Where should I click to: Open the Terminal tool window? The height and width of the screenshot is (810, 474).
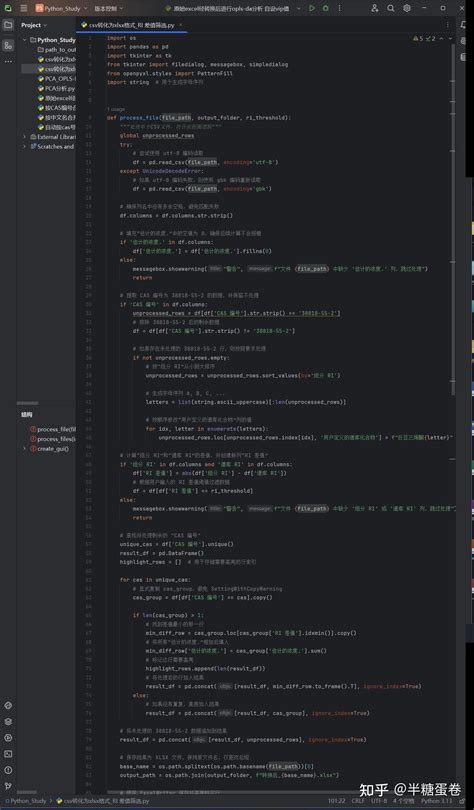[8, 754]
